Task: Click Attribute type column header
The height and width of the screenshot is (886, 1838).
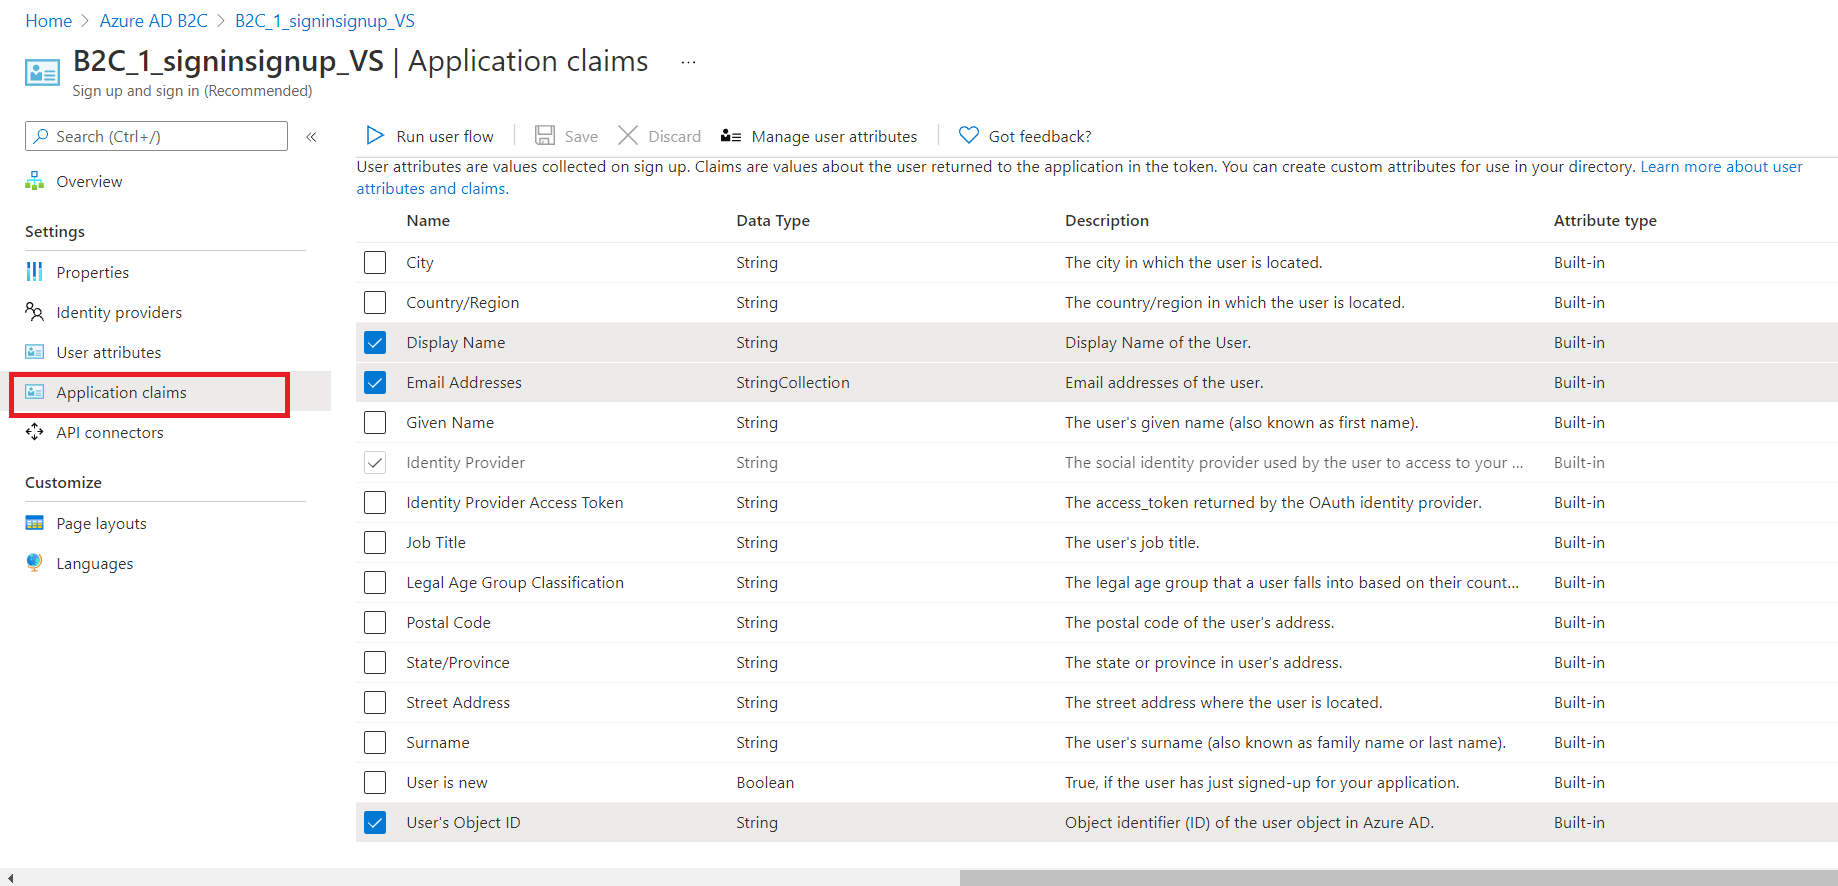Action: coord(1605,221)
